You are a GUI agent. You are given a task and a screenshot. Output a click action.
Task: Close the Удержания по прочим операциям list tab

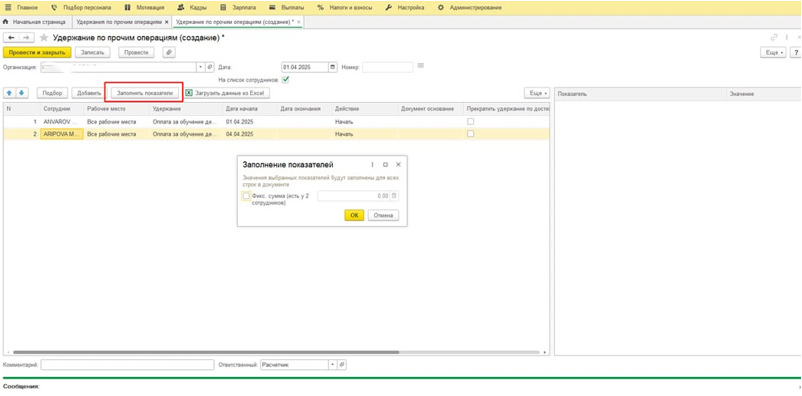(167, 23)
